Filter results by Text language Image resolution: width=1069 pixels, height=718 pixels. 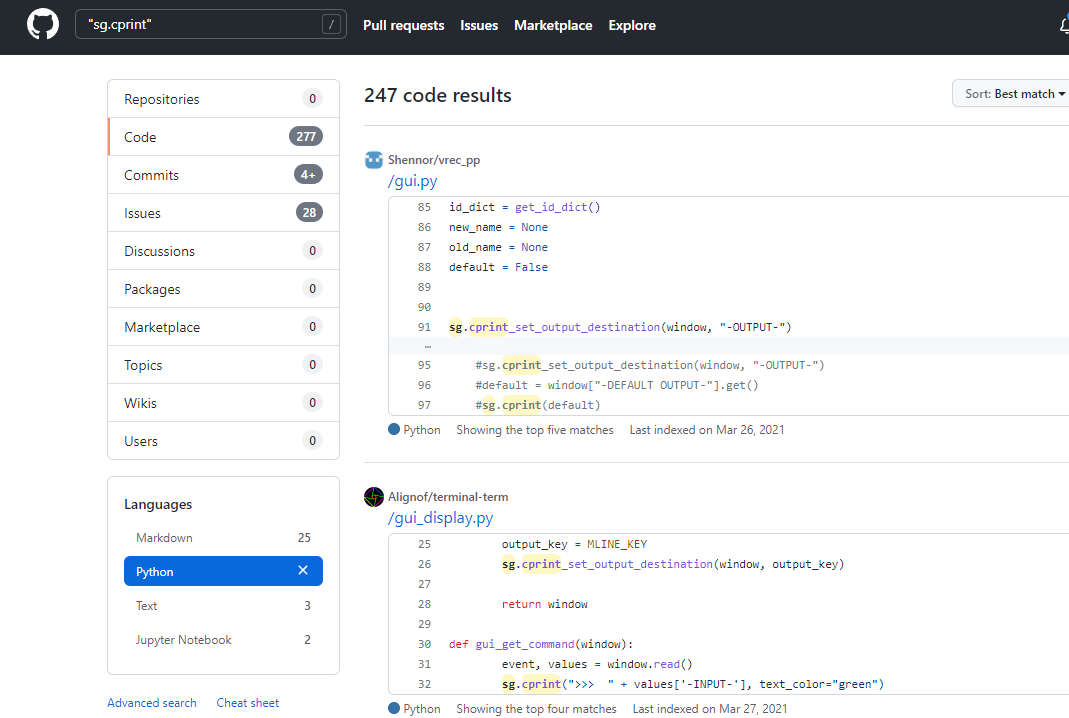tap(224, 605)
